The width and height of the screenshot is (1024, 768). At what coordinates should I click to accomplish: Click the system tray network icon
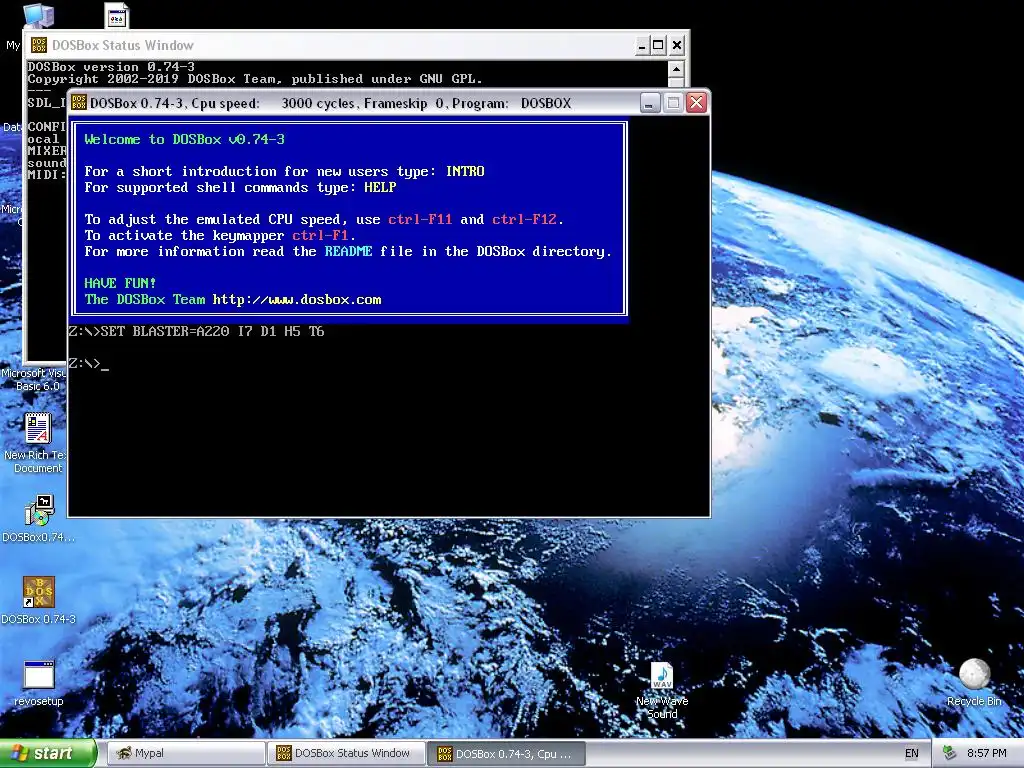pyautogui.click(x=950, y=753)
